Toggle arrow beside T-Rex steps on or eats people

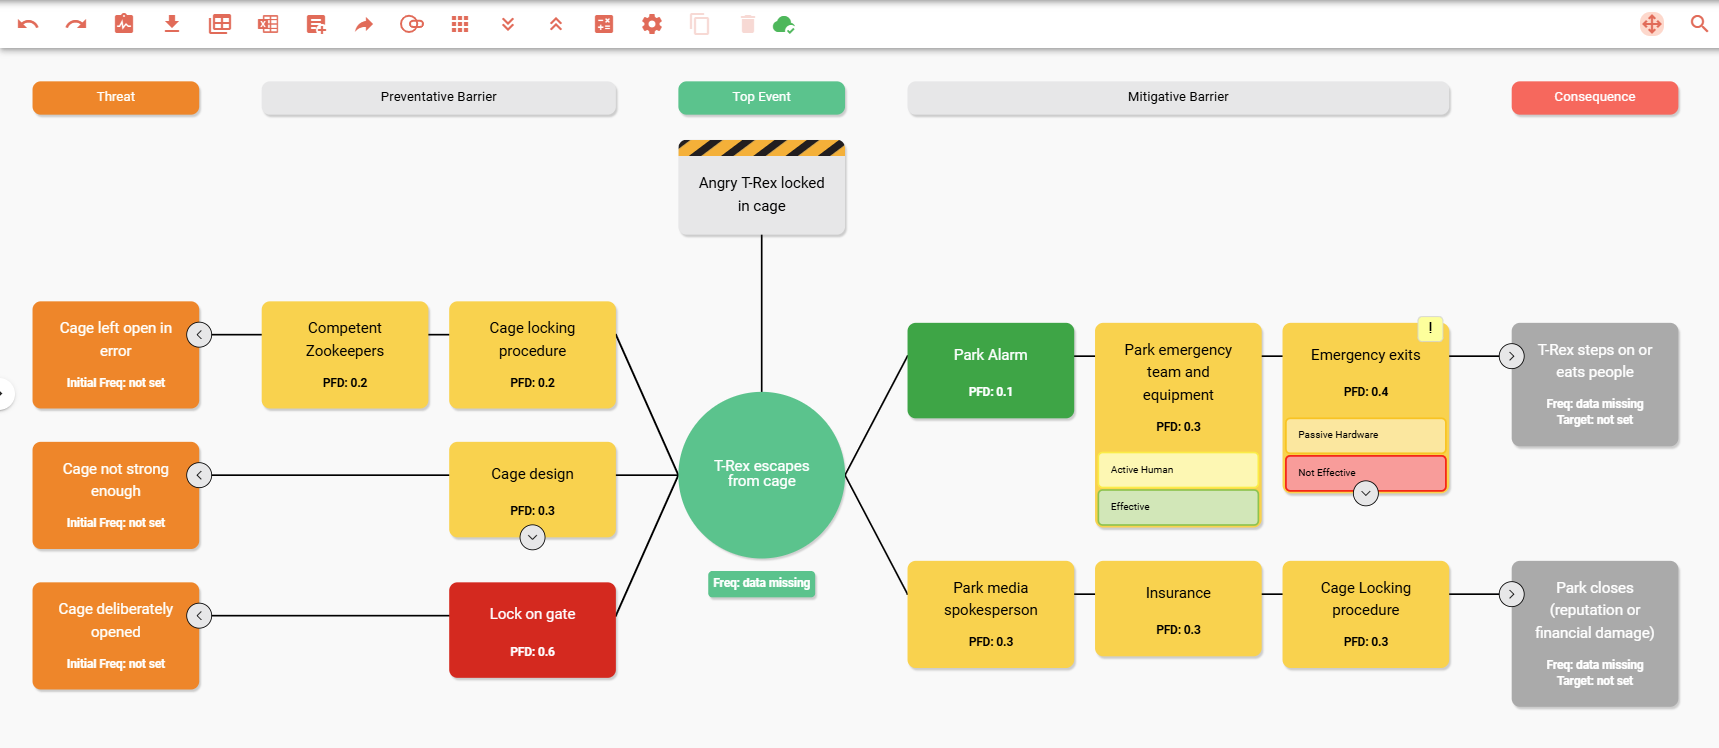pos(1512,356)
